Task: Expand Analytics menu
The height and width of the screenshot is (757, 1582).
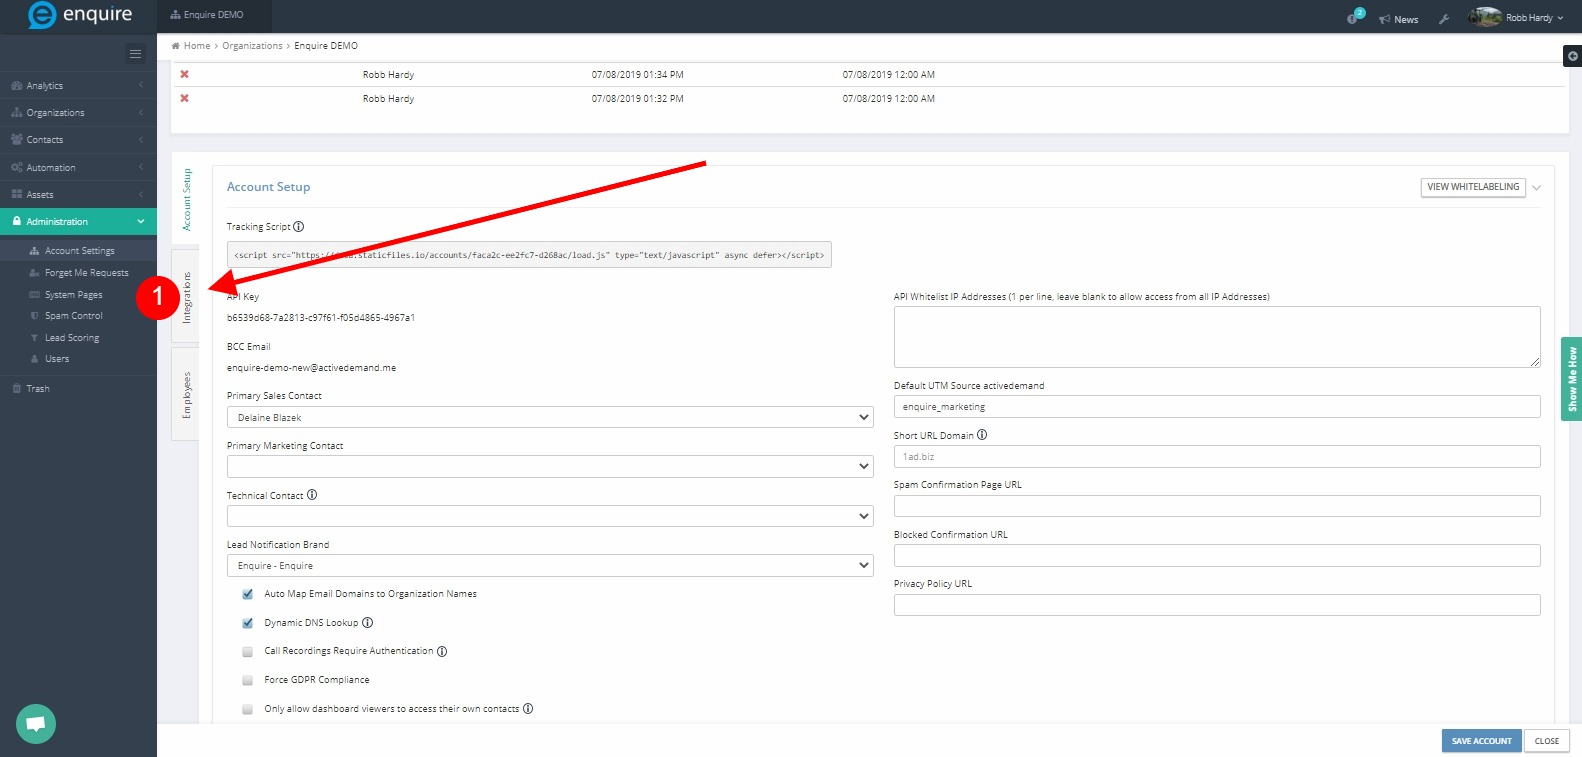Action: click(x=78, y=86)
